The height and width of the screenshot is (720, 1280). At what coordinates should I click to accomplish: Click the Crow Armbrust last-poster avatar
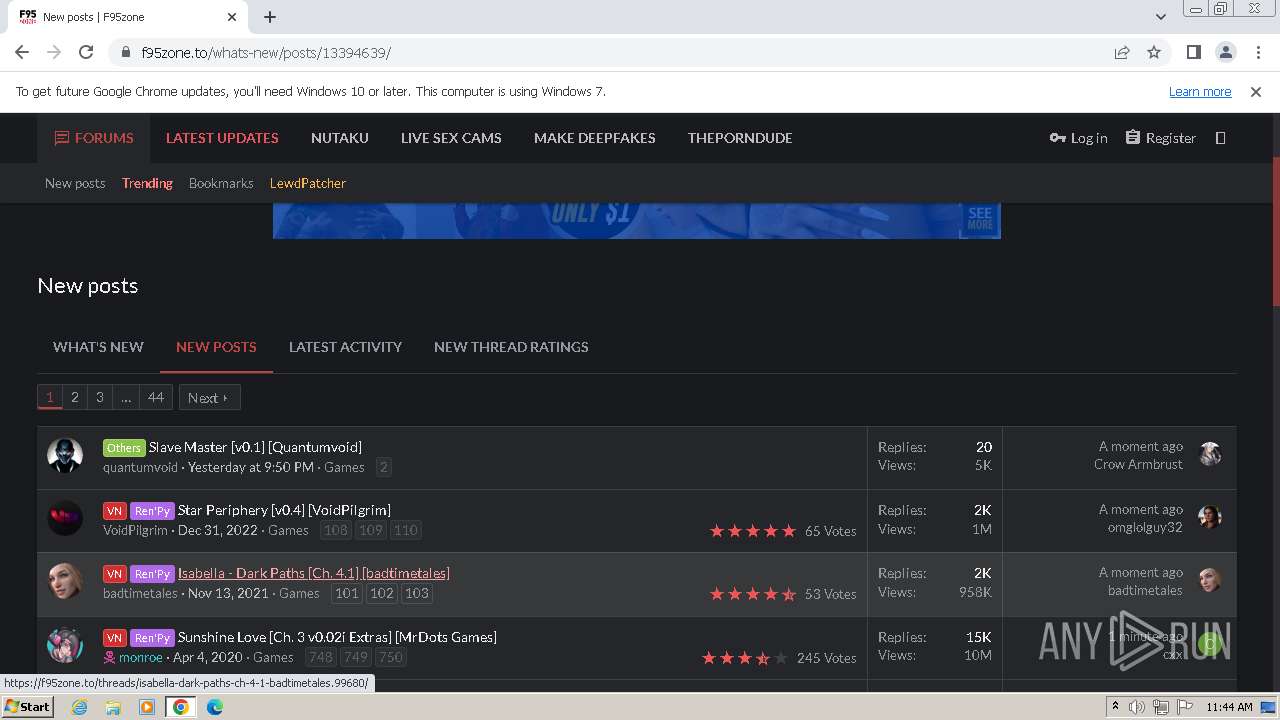click(x=1210, y=454)
